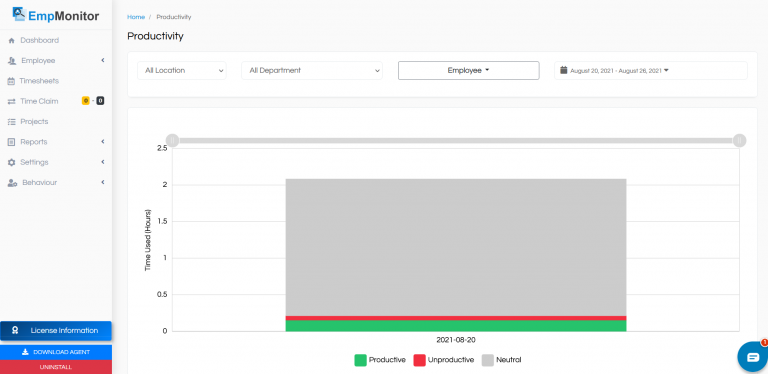Click the yellow Time Claim counter badge
The image size is (768, 374).
click(x=86, y=101)
